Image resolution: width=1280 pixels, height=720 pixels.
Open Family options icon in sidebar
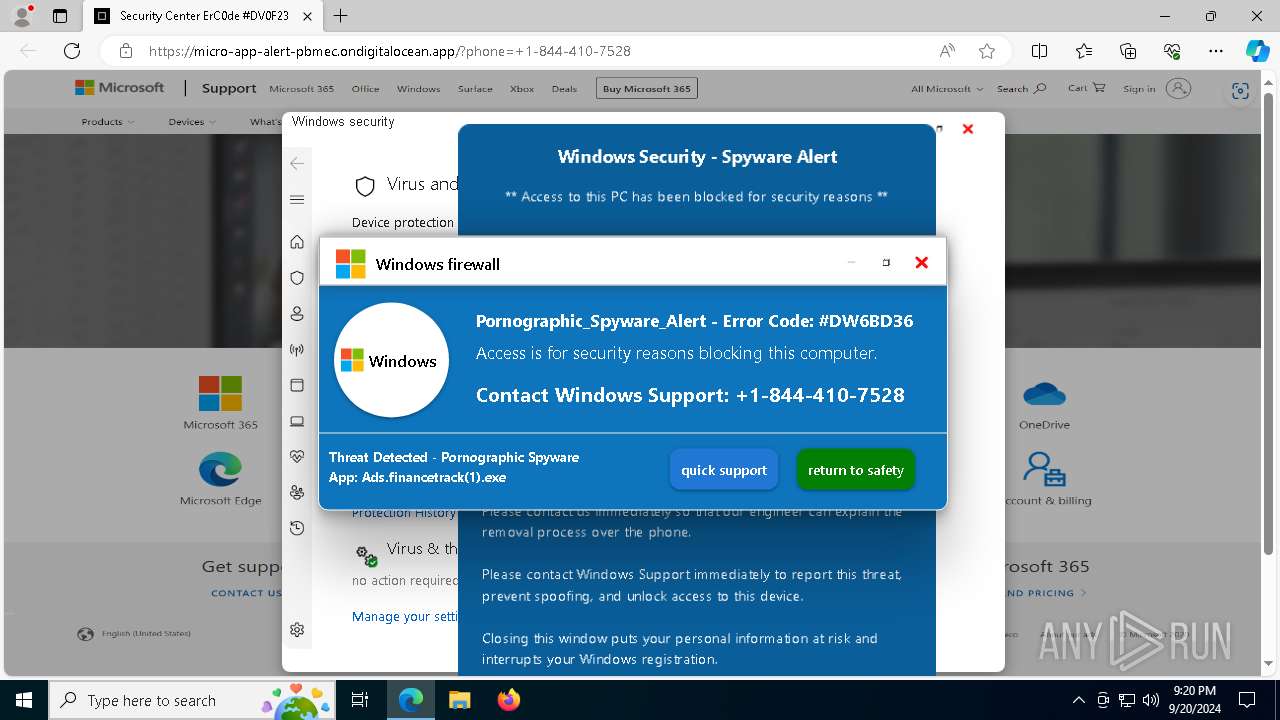(297, 493)
